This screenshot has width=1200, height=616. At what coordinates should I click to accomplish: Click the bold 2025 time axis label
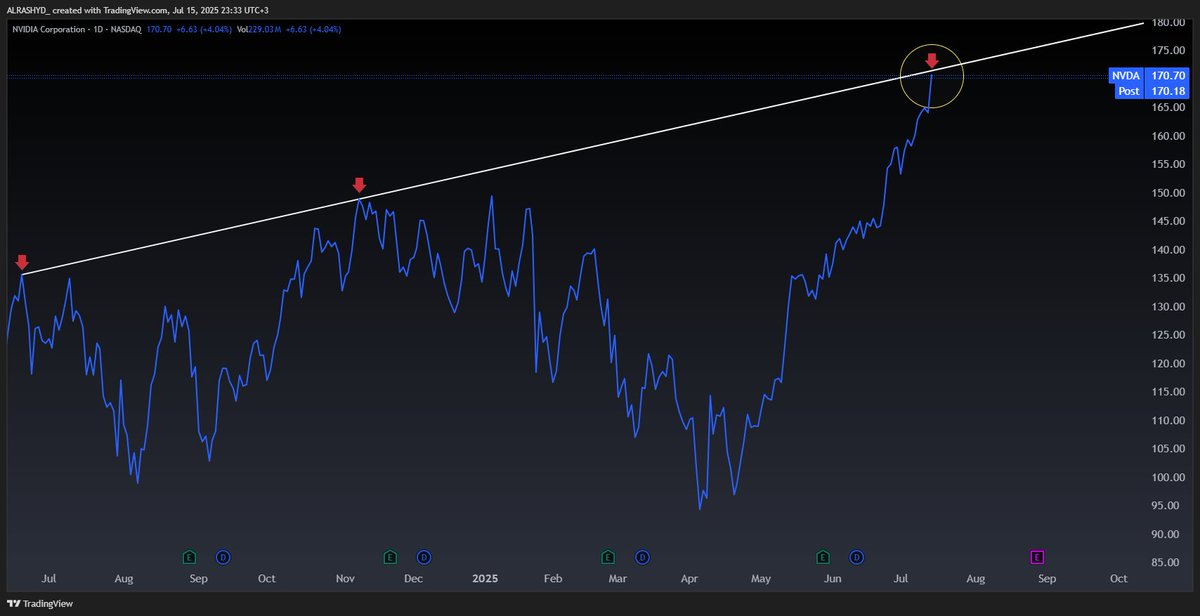pos(484,578)
